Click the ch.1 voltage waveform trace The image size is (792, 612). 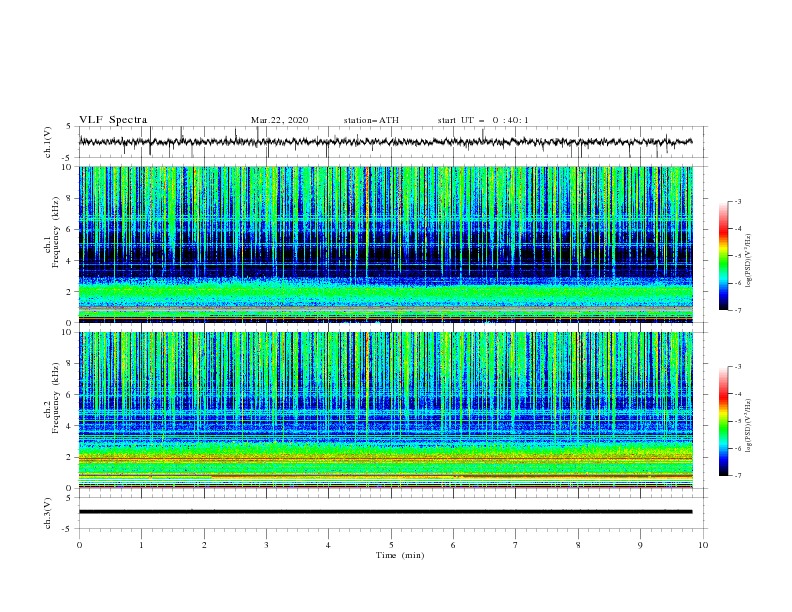pos(385,142)
